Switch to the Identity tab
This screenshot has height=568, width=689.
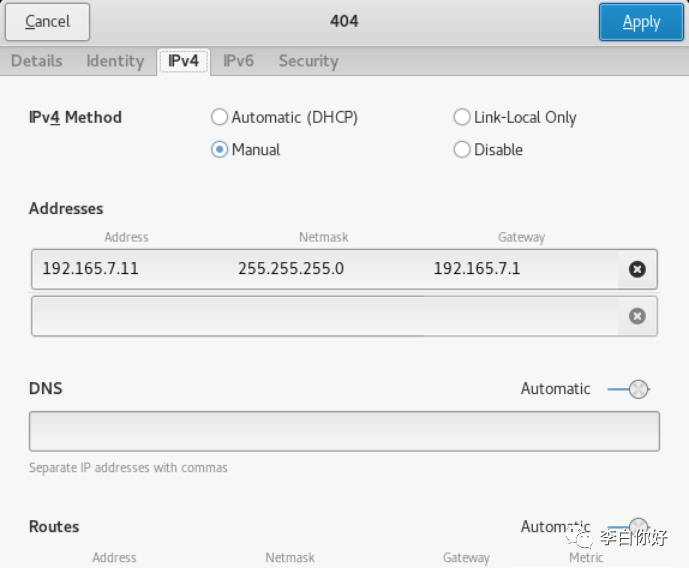click(115, 61)
